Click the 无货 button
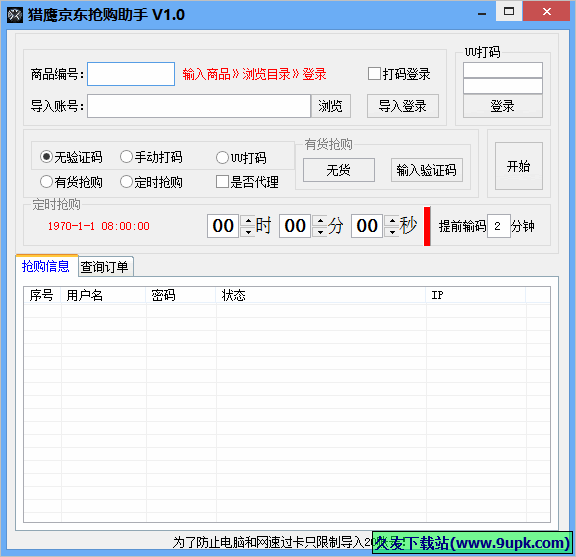 pos(339,170)
